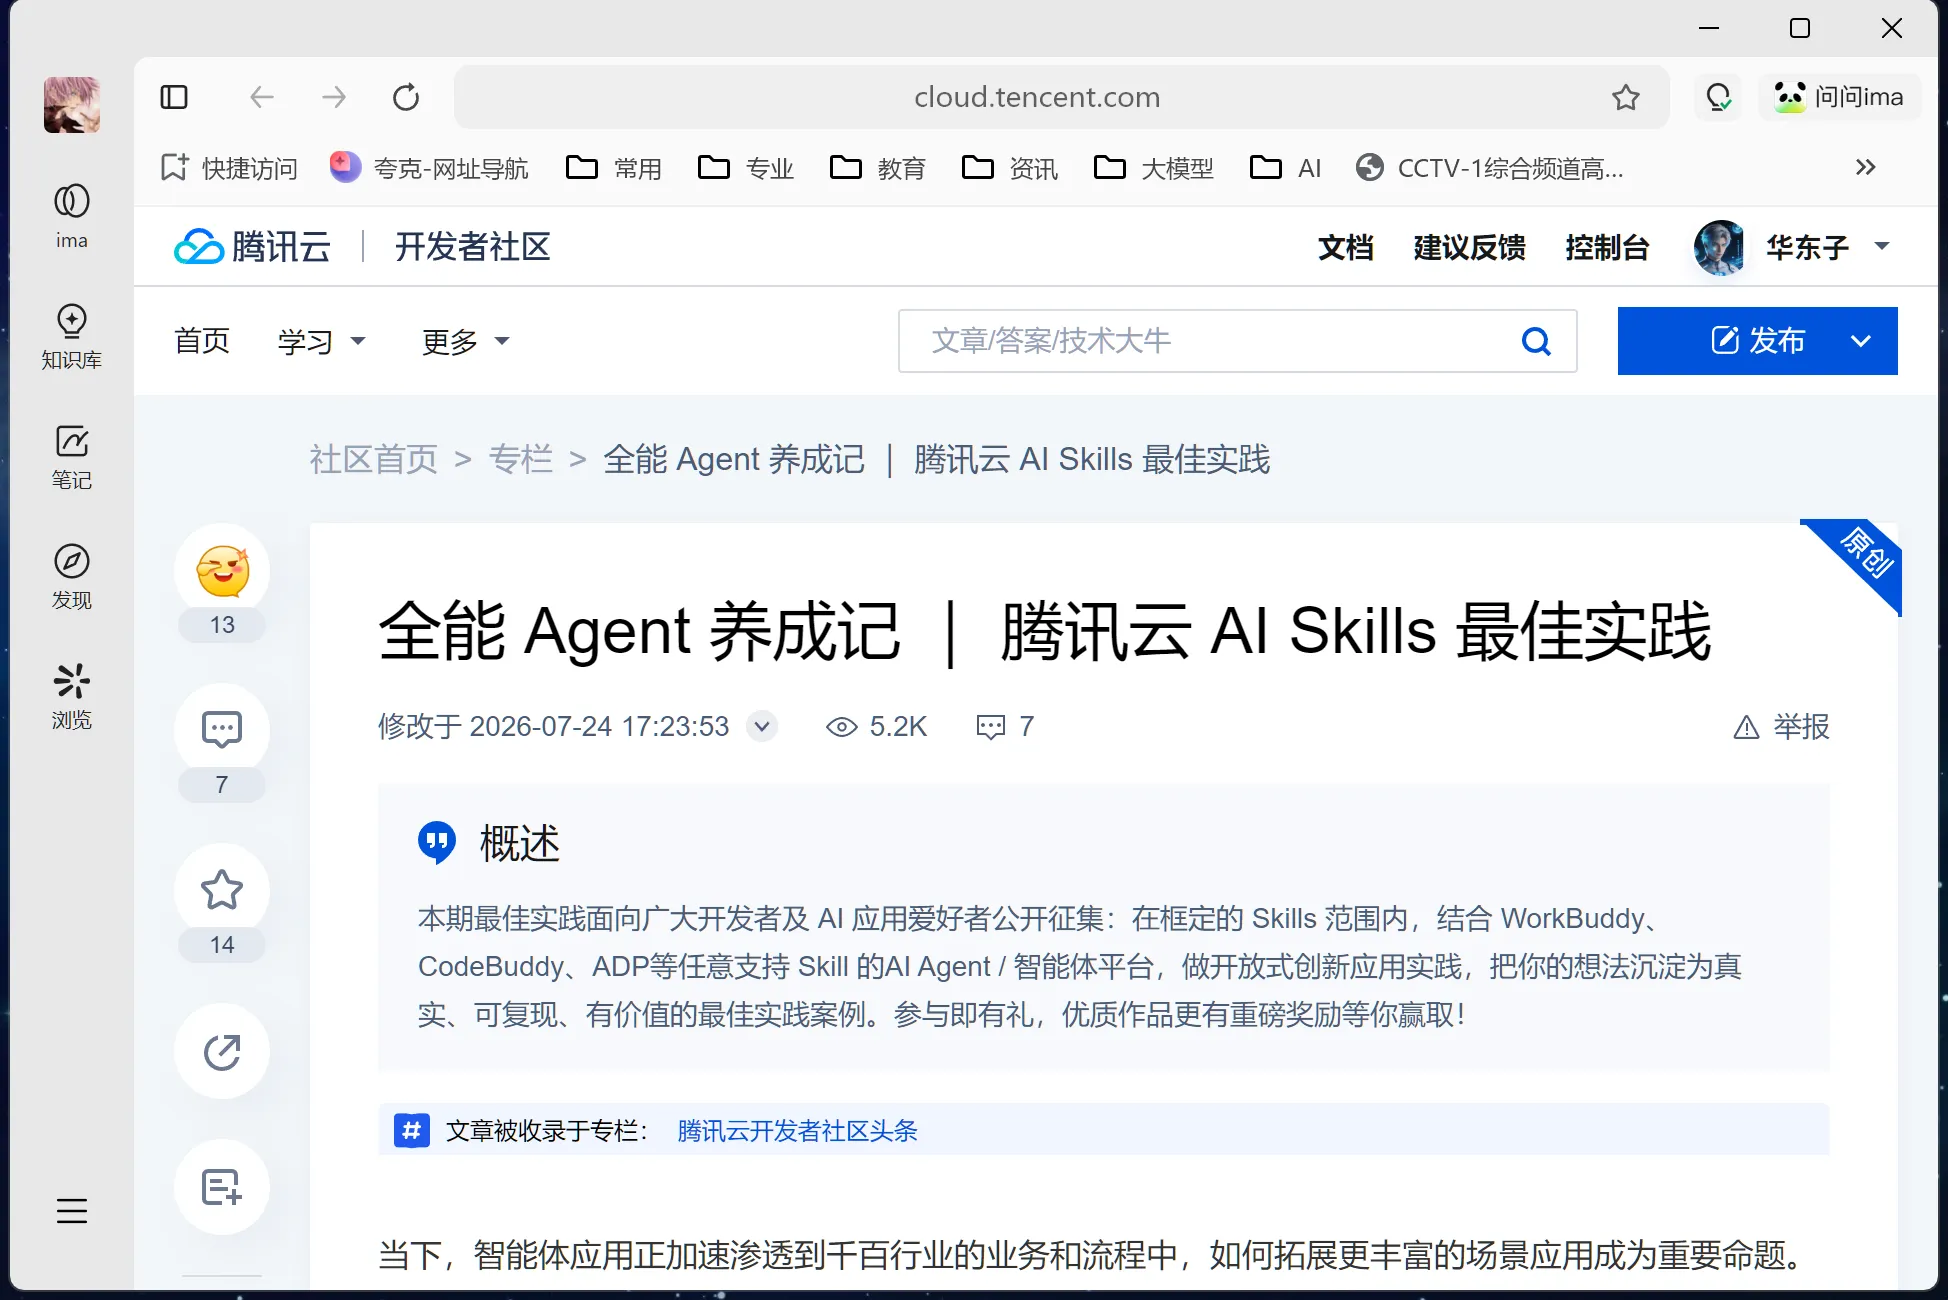Open the 常用 bookmark folder
Viewport: 1948px width, 1300px height.
tap(614, 168)
